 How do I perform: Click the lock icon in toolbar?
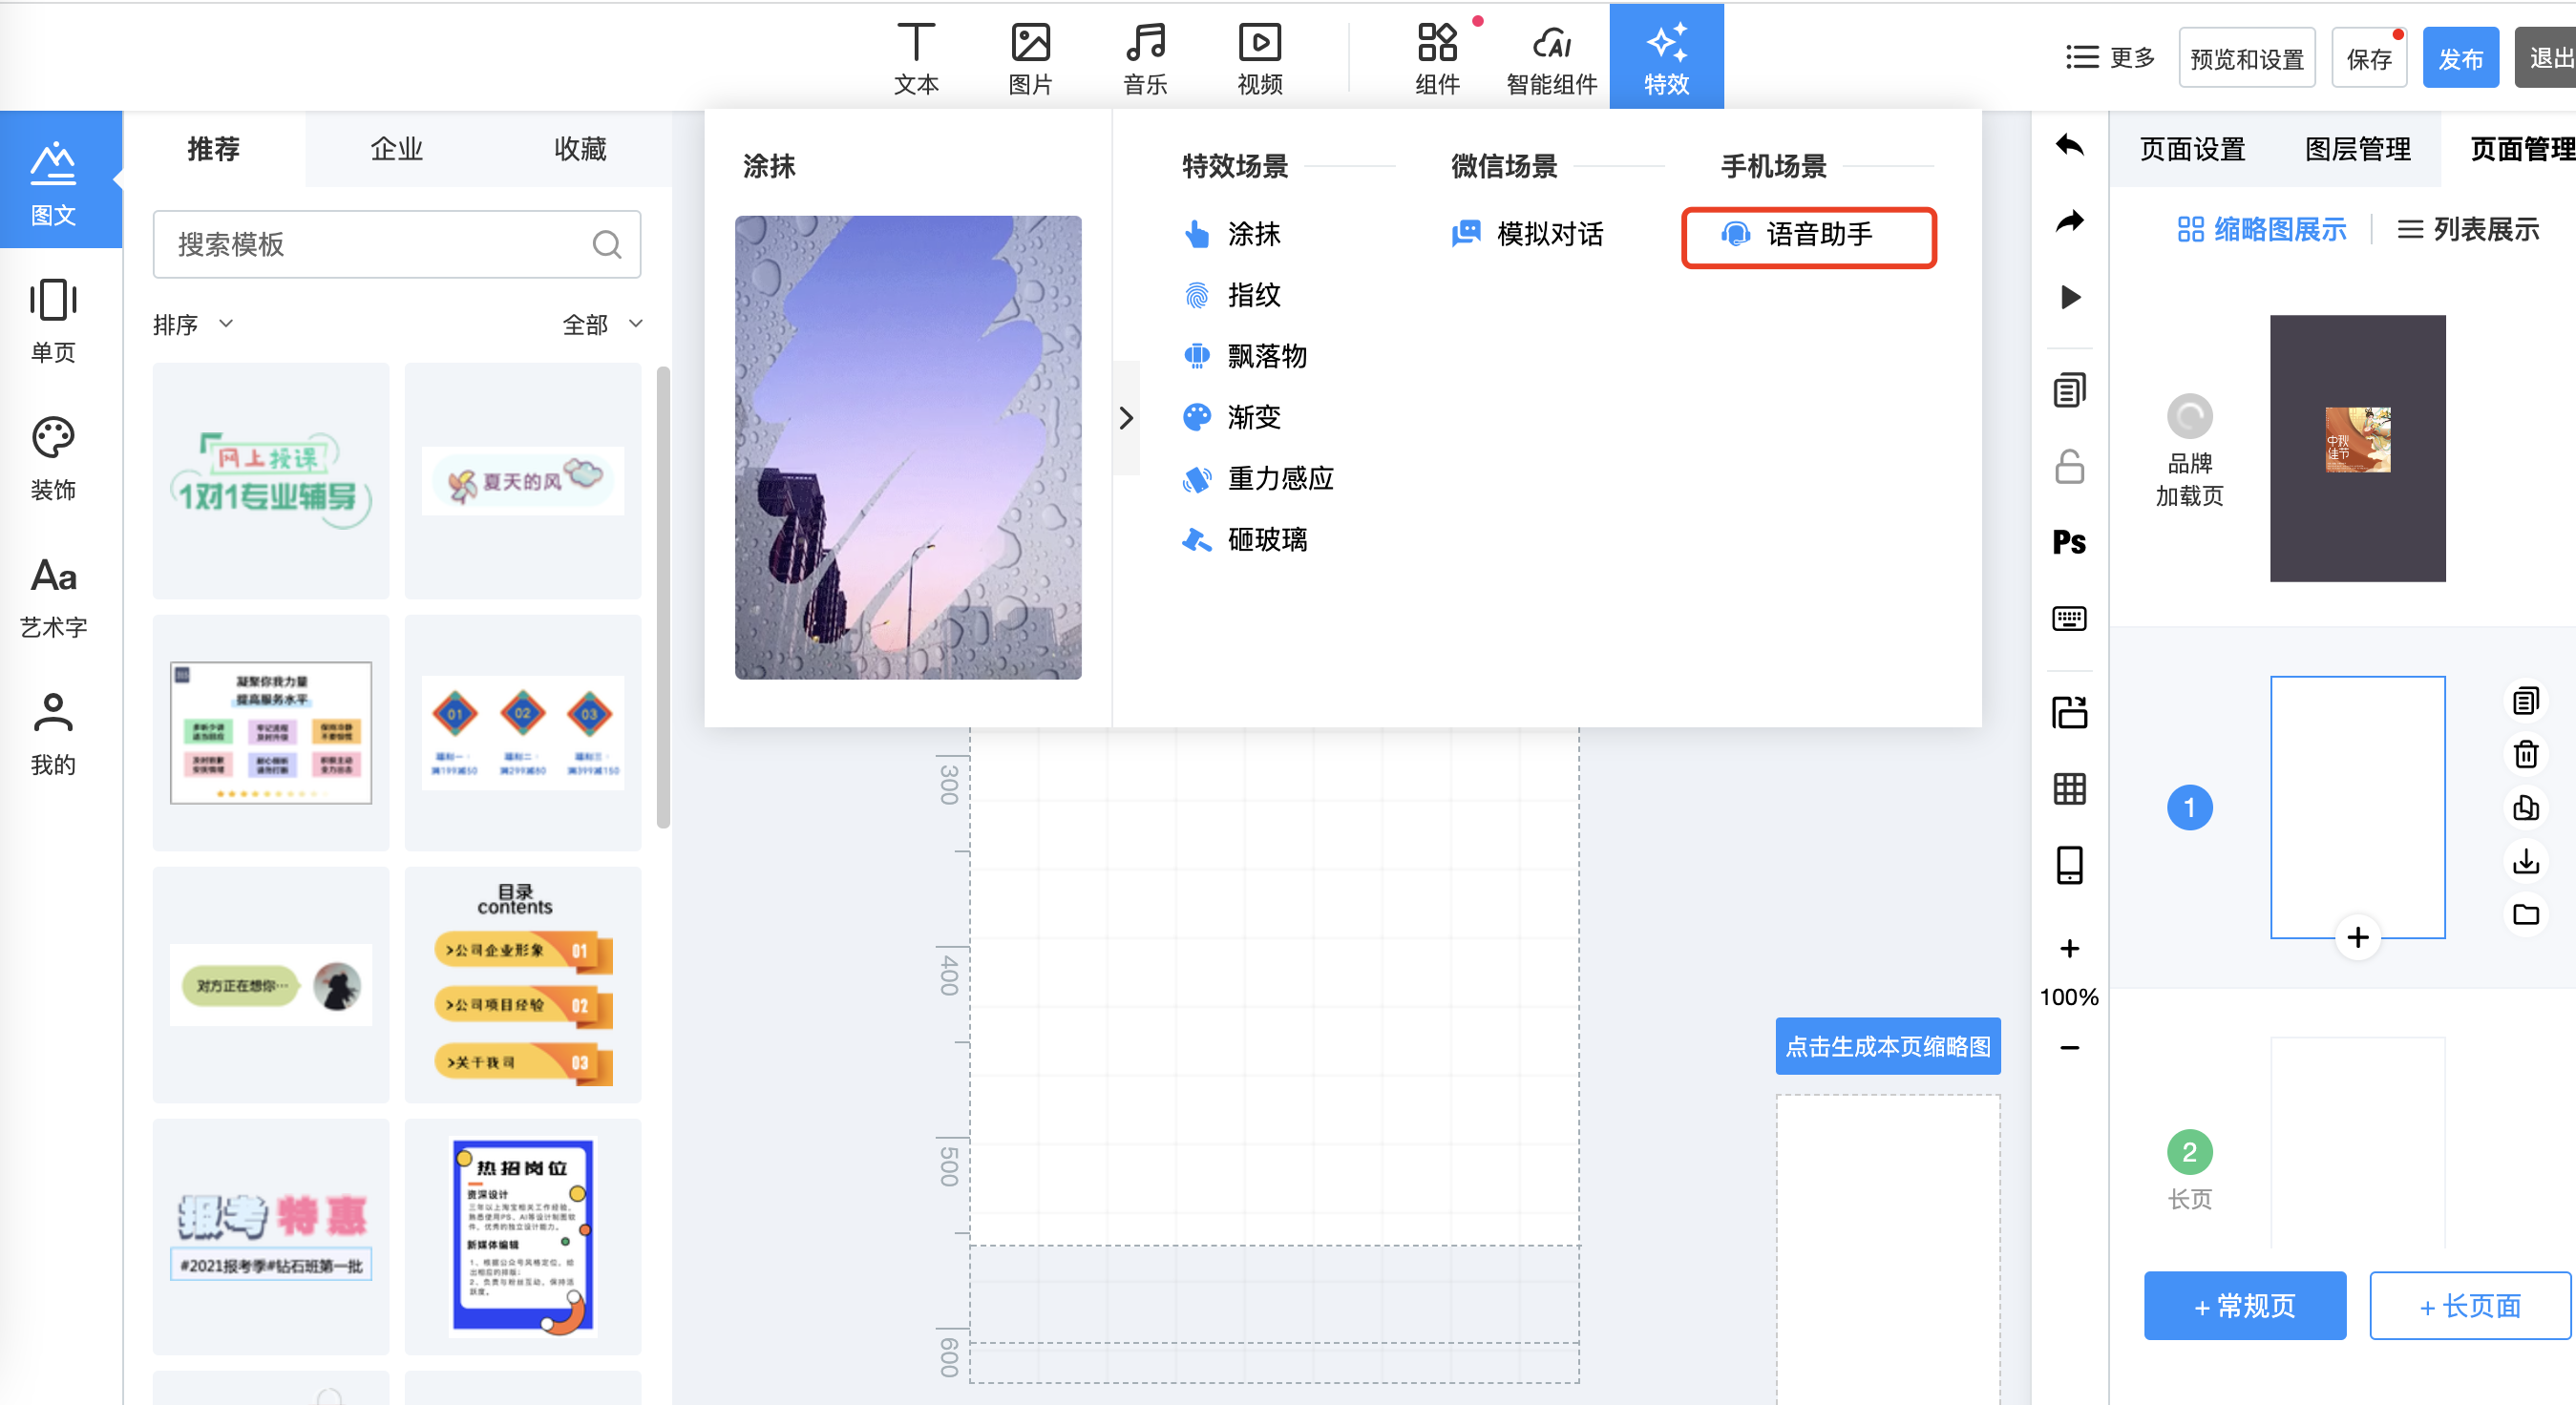tap(2069, 466)
